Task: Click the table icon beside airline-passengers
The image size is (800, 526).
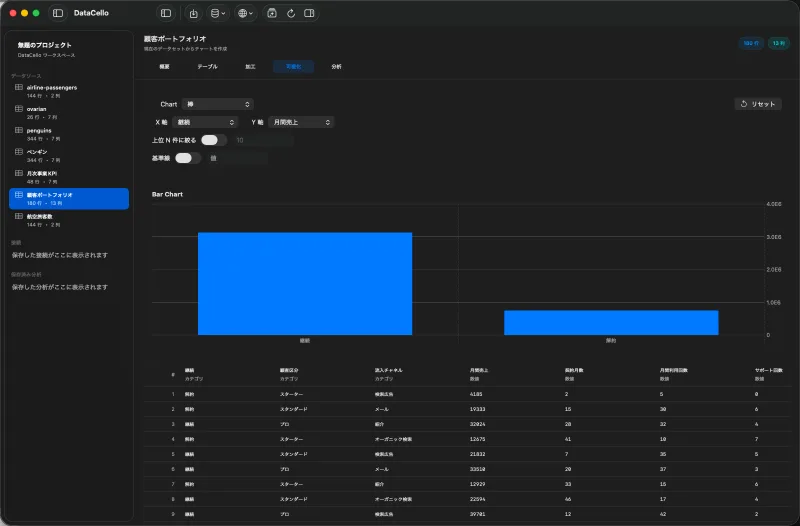Action: pos(19,88)
